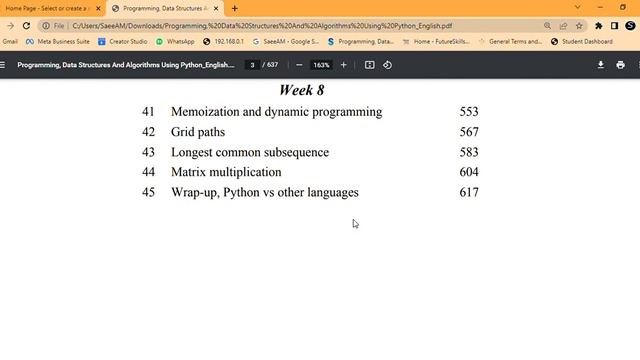Share this page via share icon
Screen dimensions: 640x360
pos(563,26)
